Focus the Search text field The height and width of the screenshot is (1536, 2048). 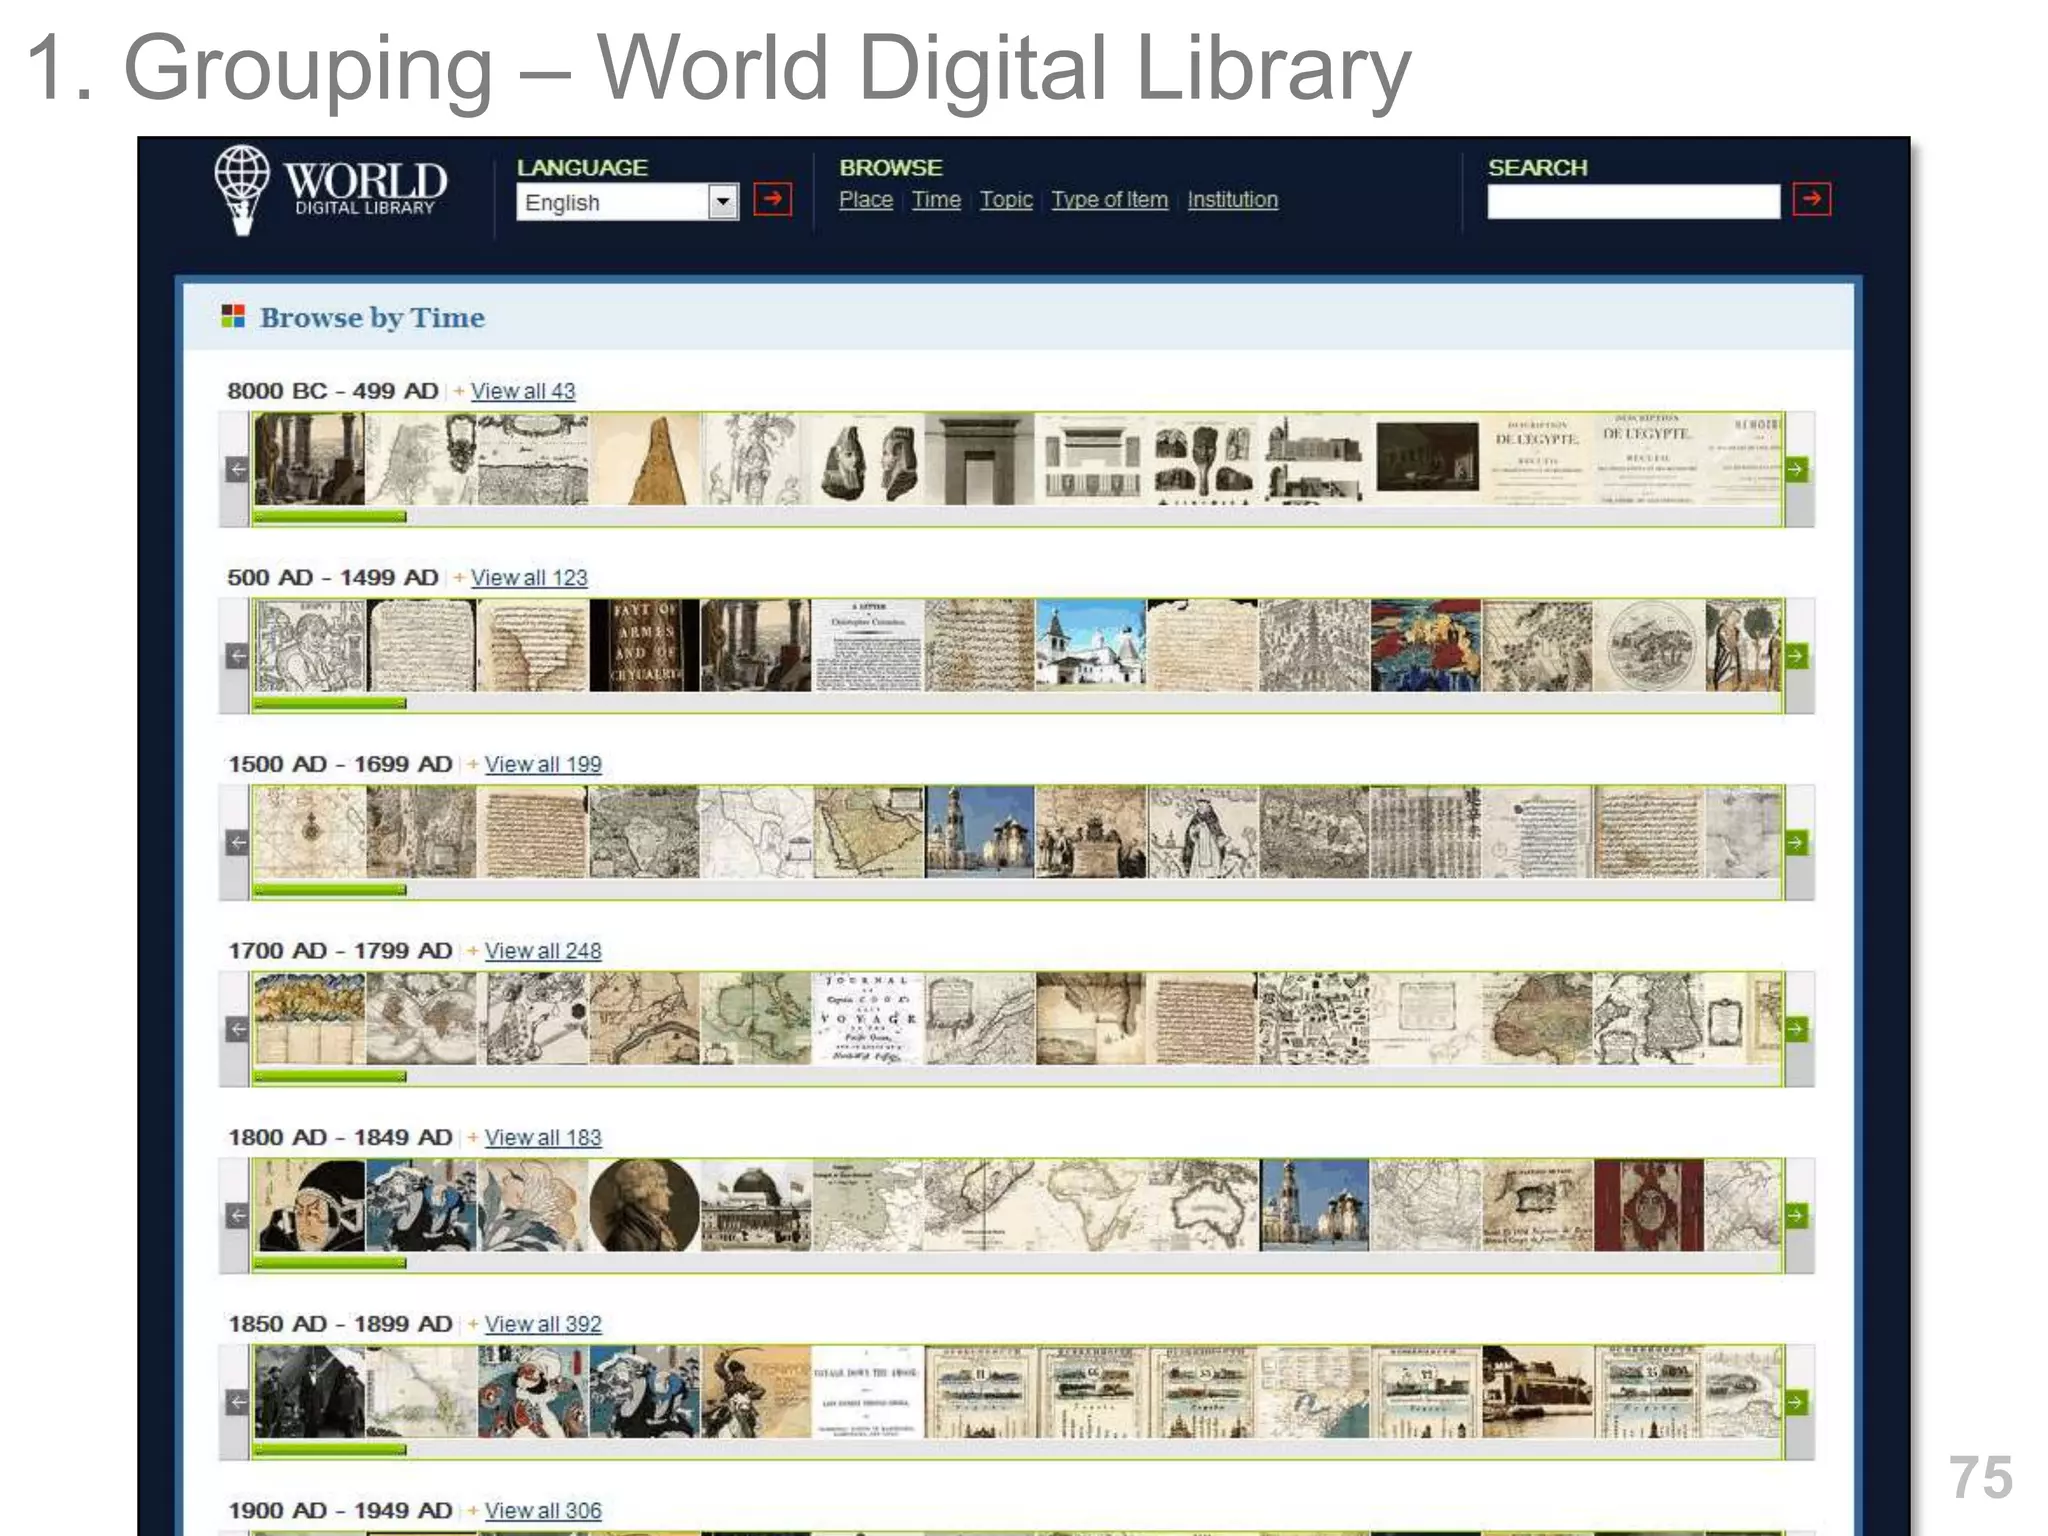tap(1633, 200)
